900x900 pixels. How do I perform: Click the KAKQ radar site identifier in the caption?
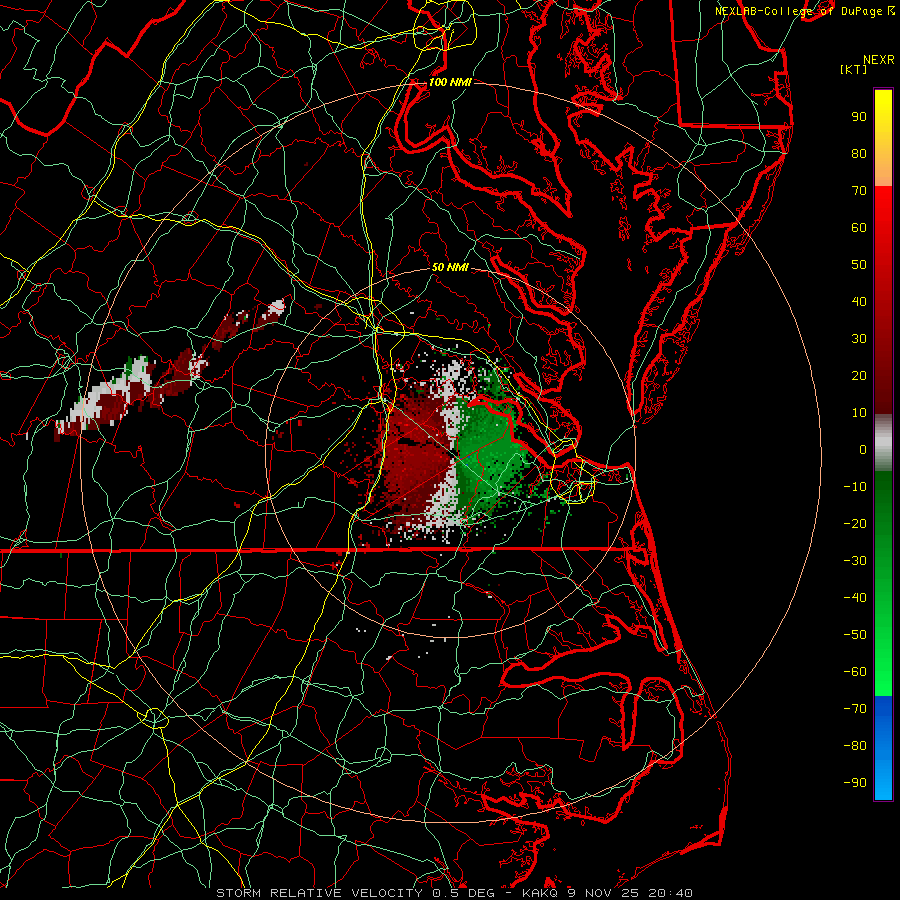[540, 893]
